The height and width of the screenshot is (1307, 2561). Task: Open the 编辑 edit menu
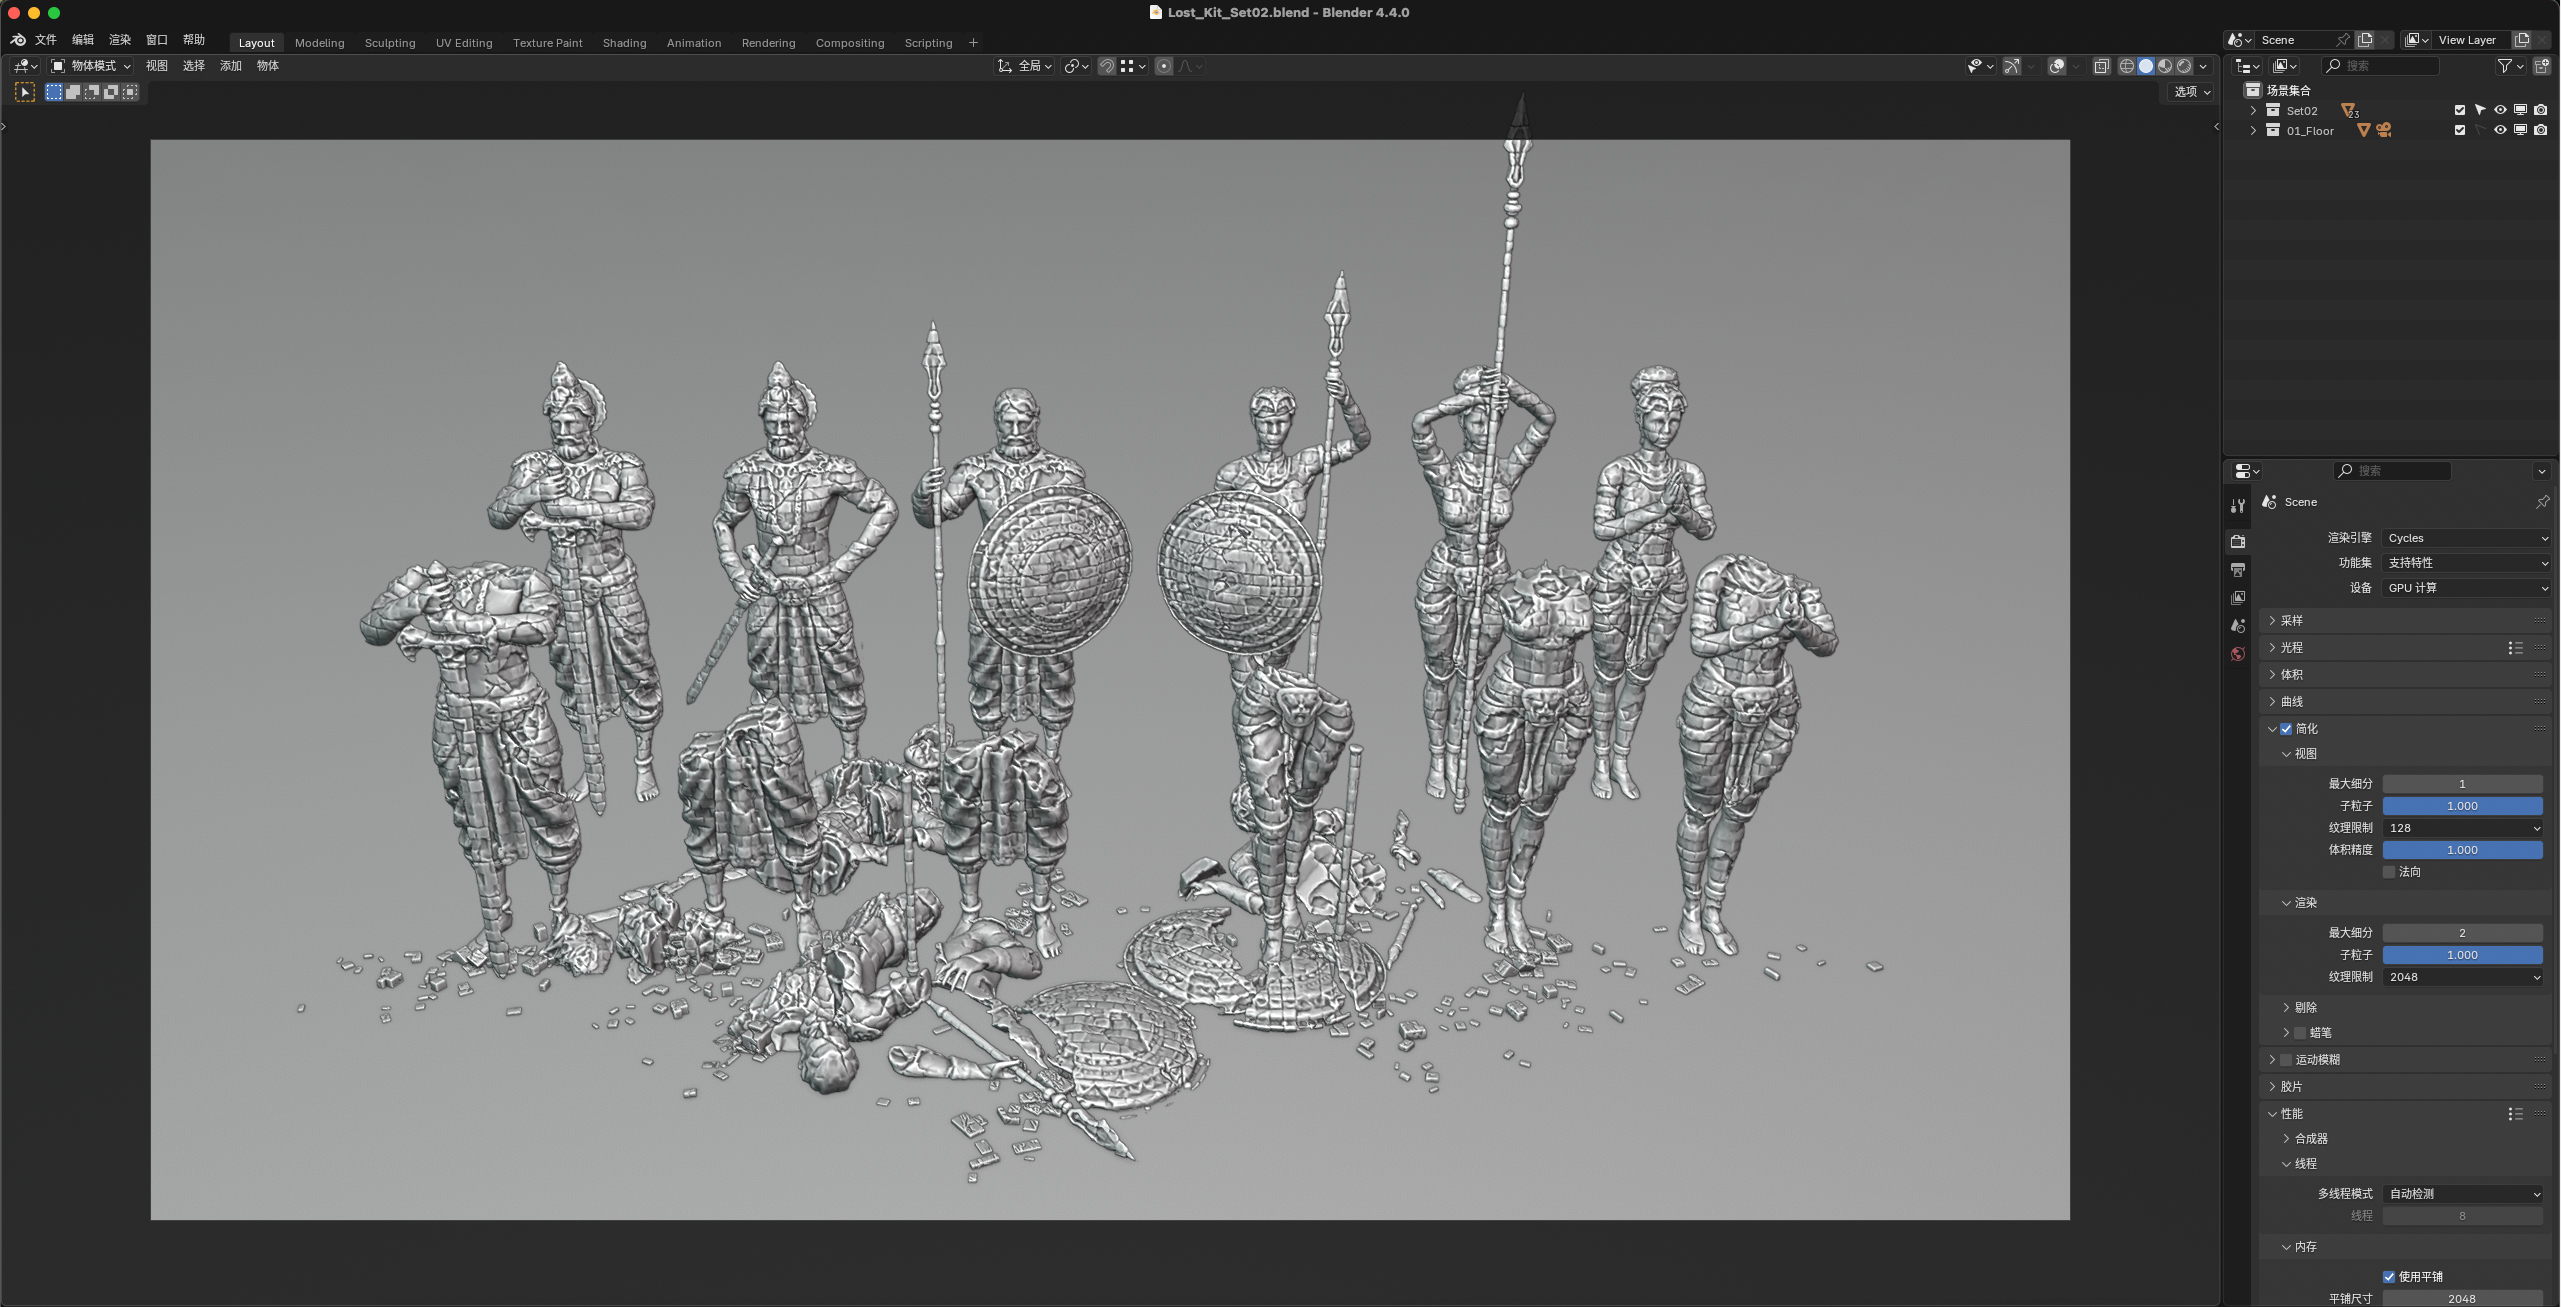click(x=83, y=40)
